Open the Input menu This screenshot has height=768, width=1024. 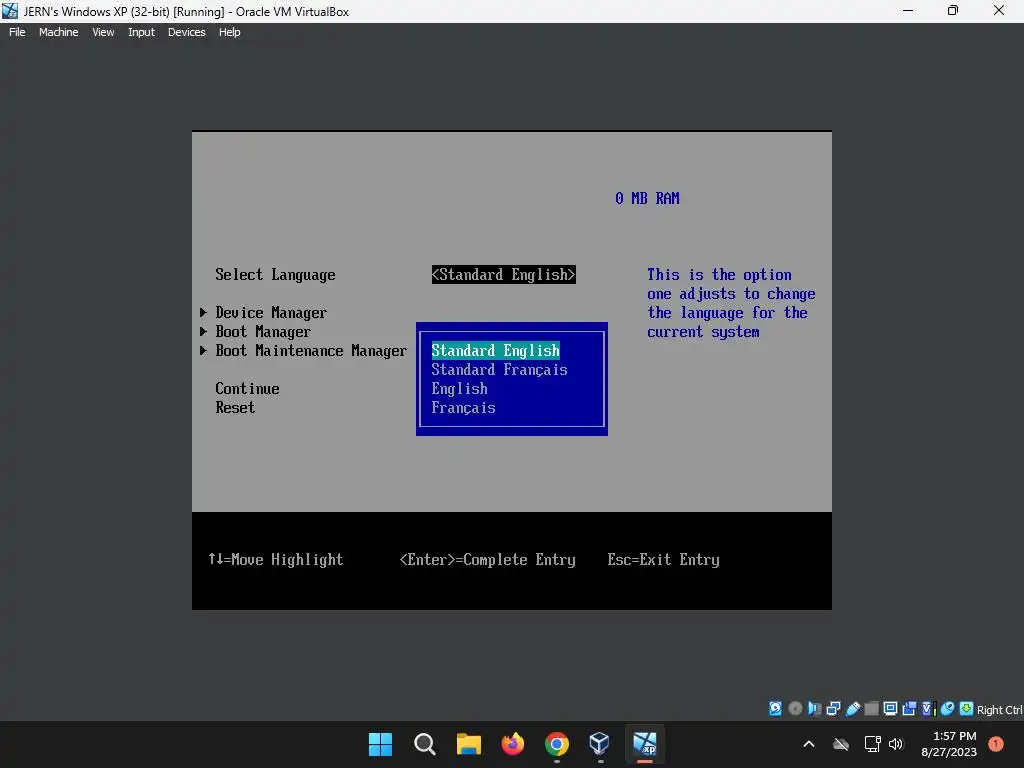[x=141, y=32]
